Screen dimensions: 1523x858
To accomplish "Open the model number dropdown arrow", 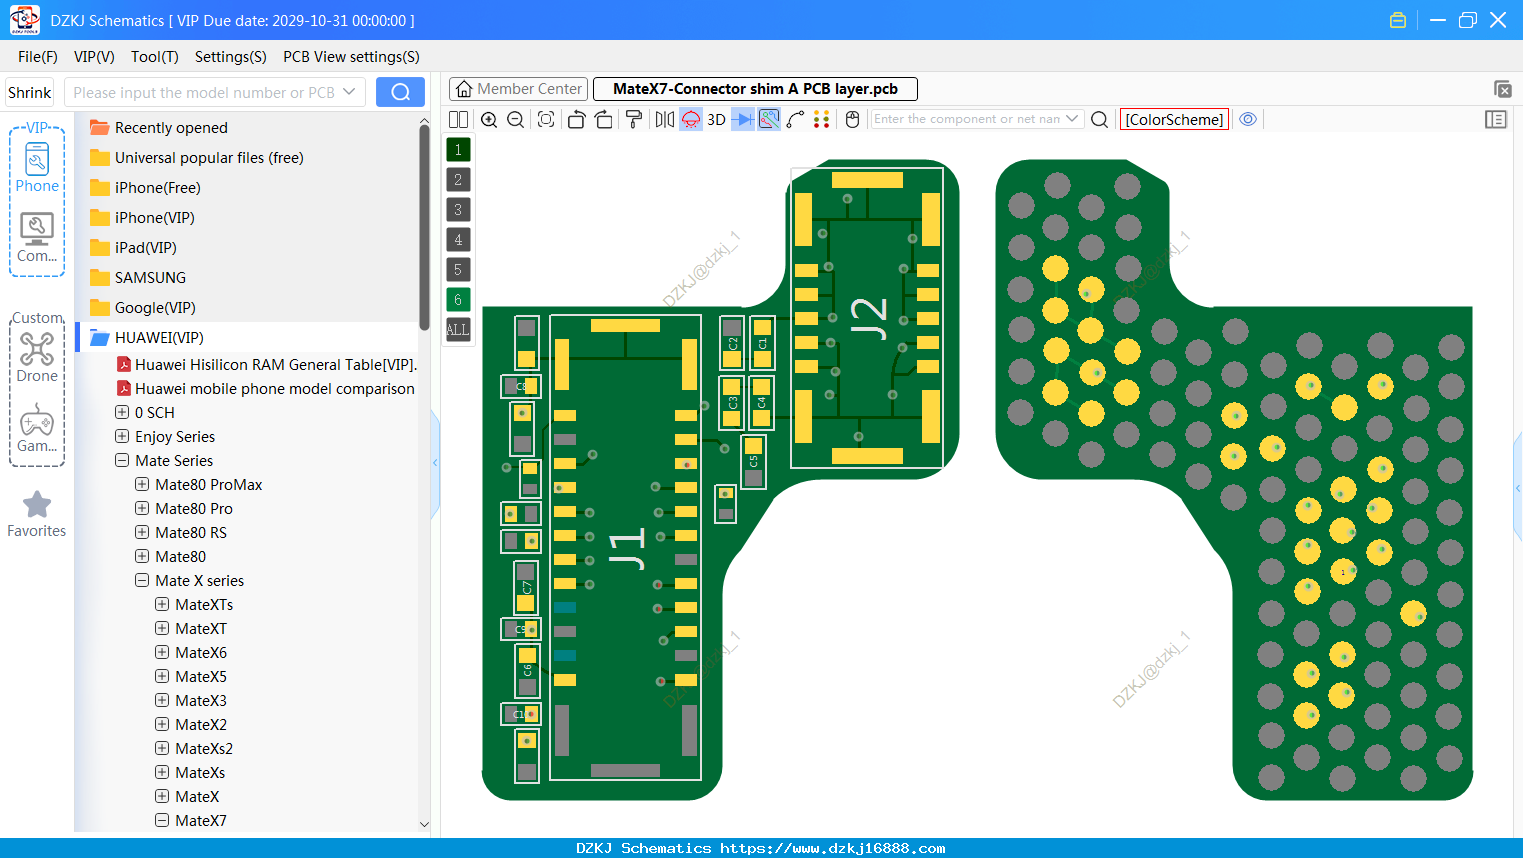I will pyautogui.click(x=349, y=92).
